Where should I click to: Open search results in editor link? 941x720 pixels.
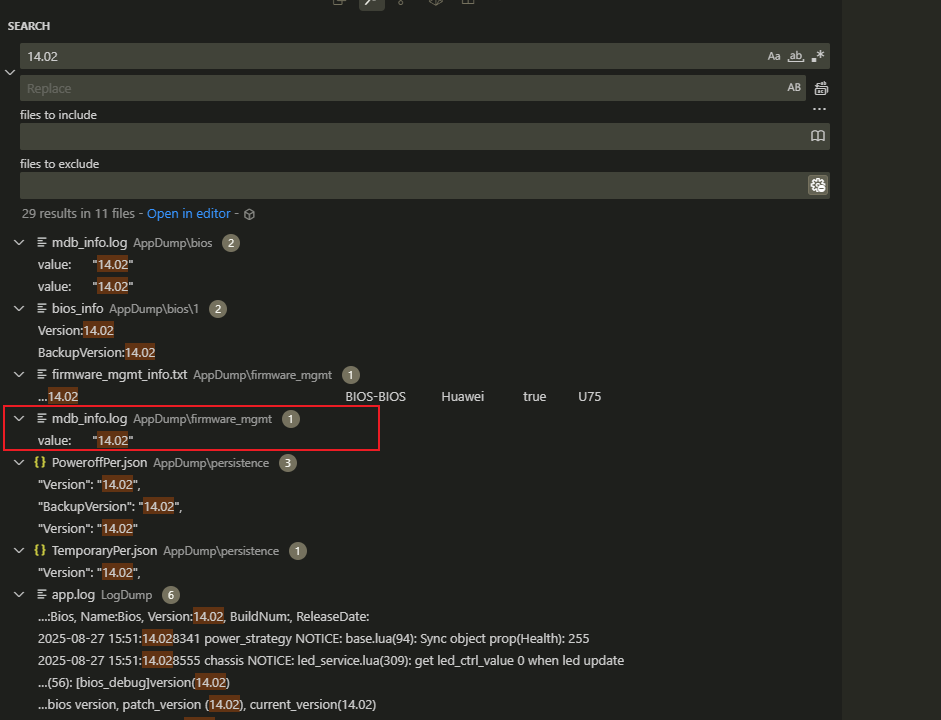click(188, 214)
